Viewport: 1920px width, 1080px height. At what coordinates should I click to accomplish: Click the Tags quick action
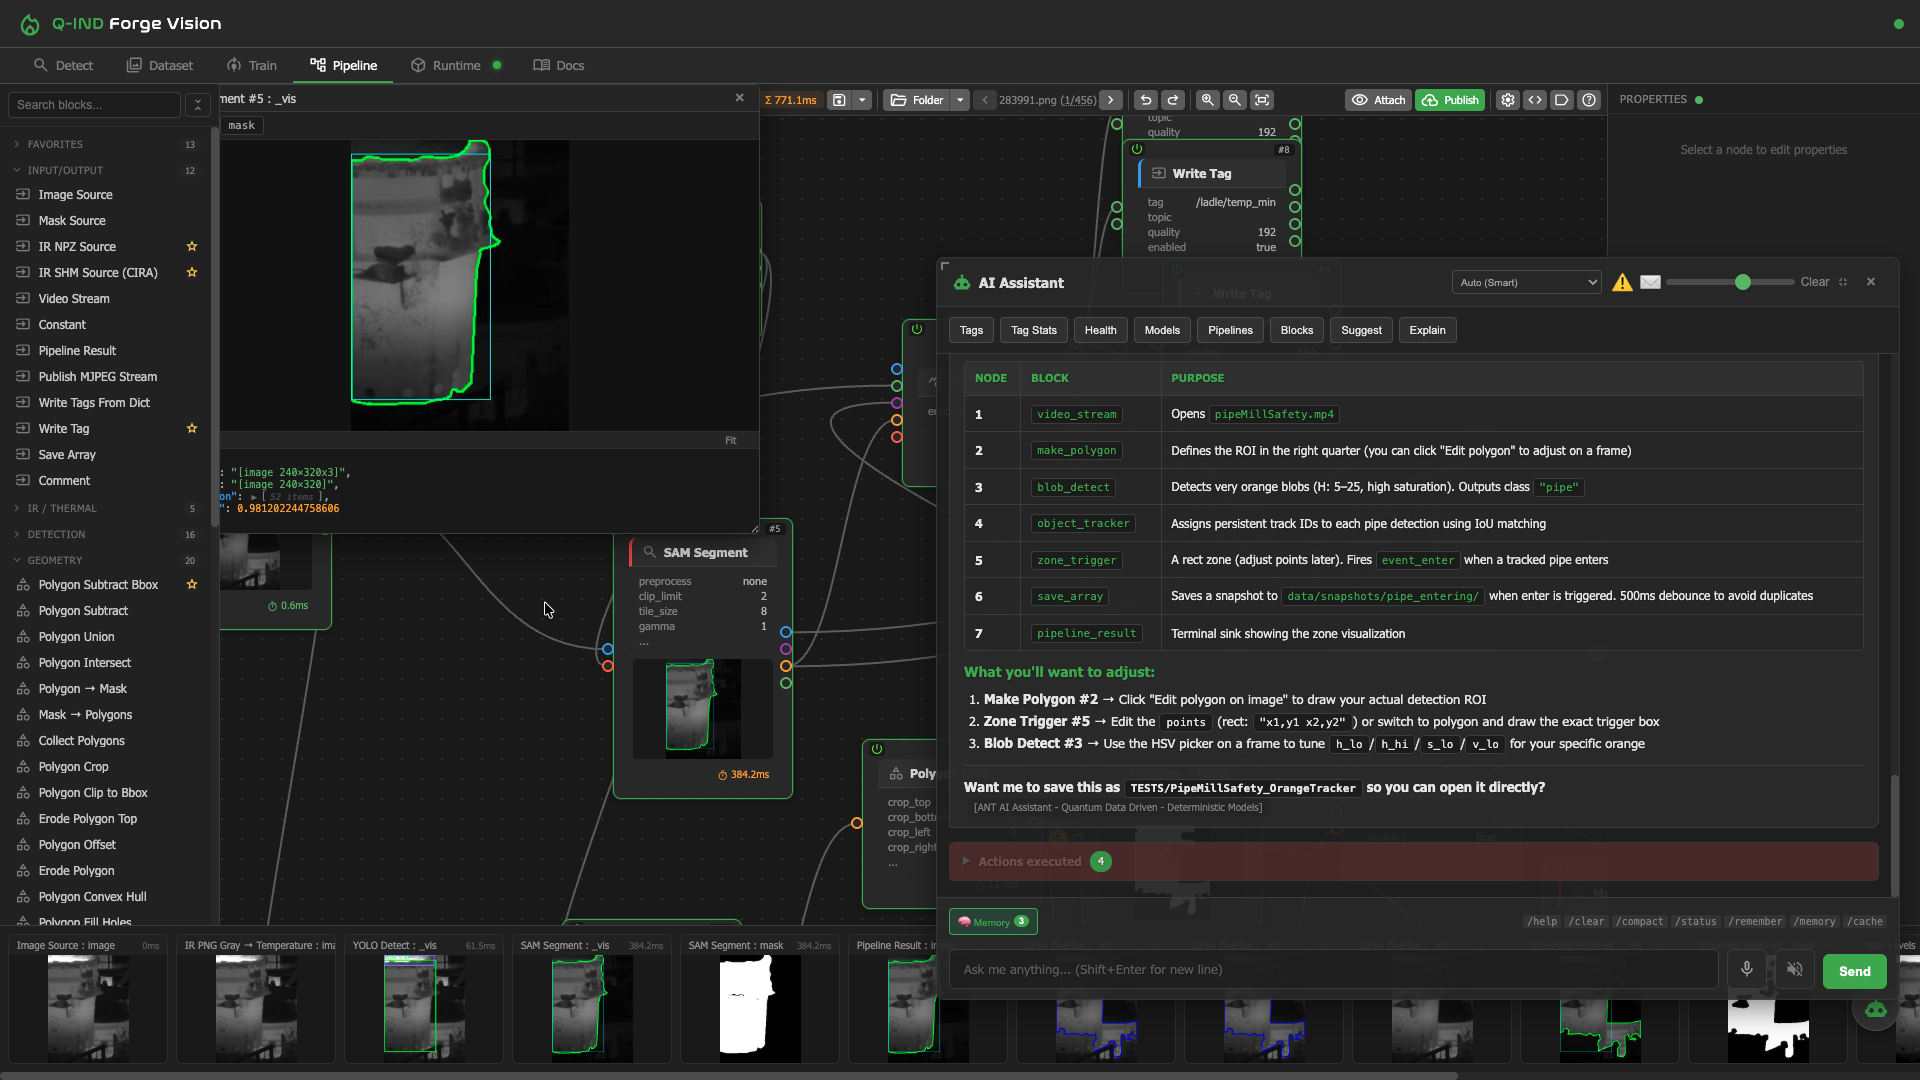point(971,331)
